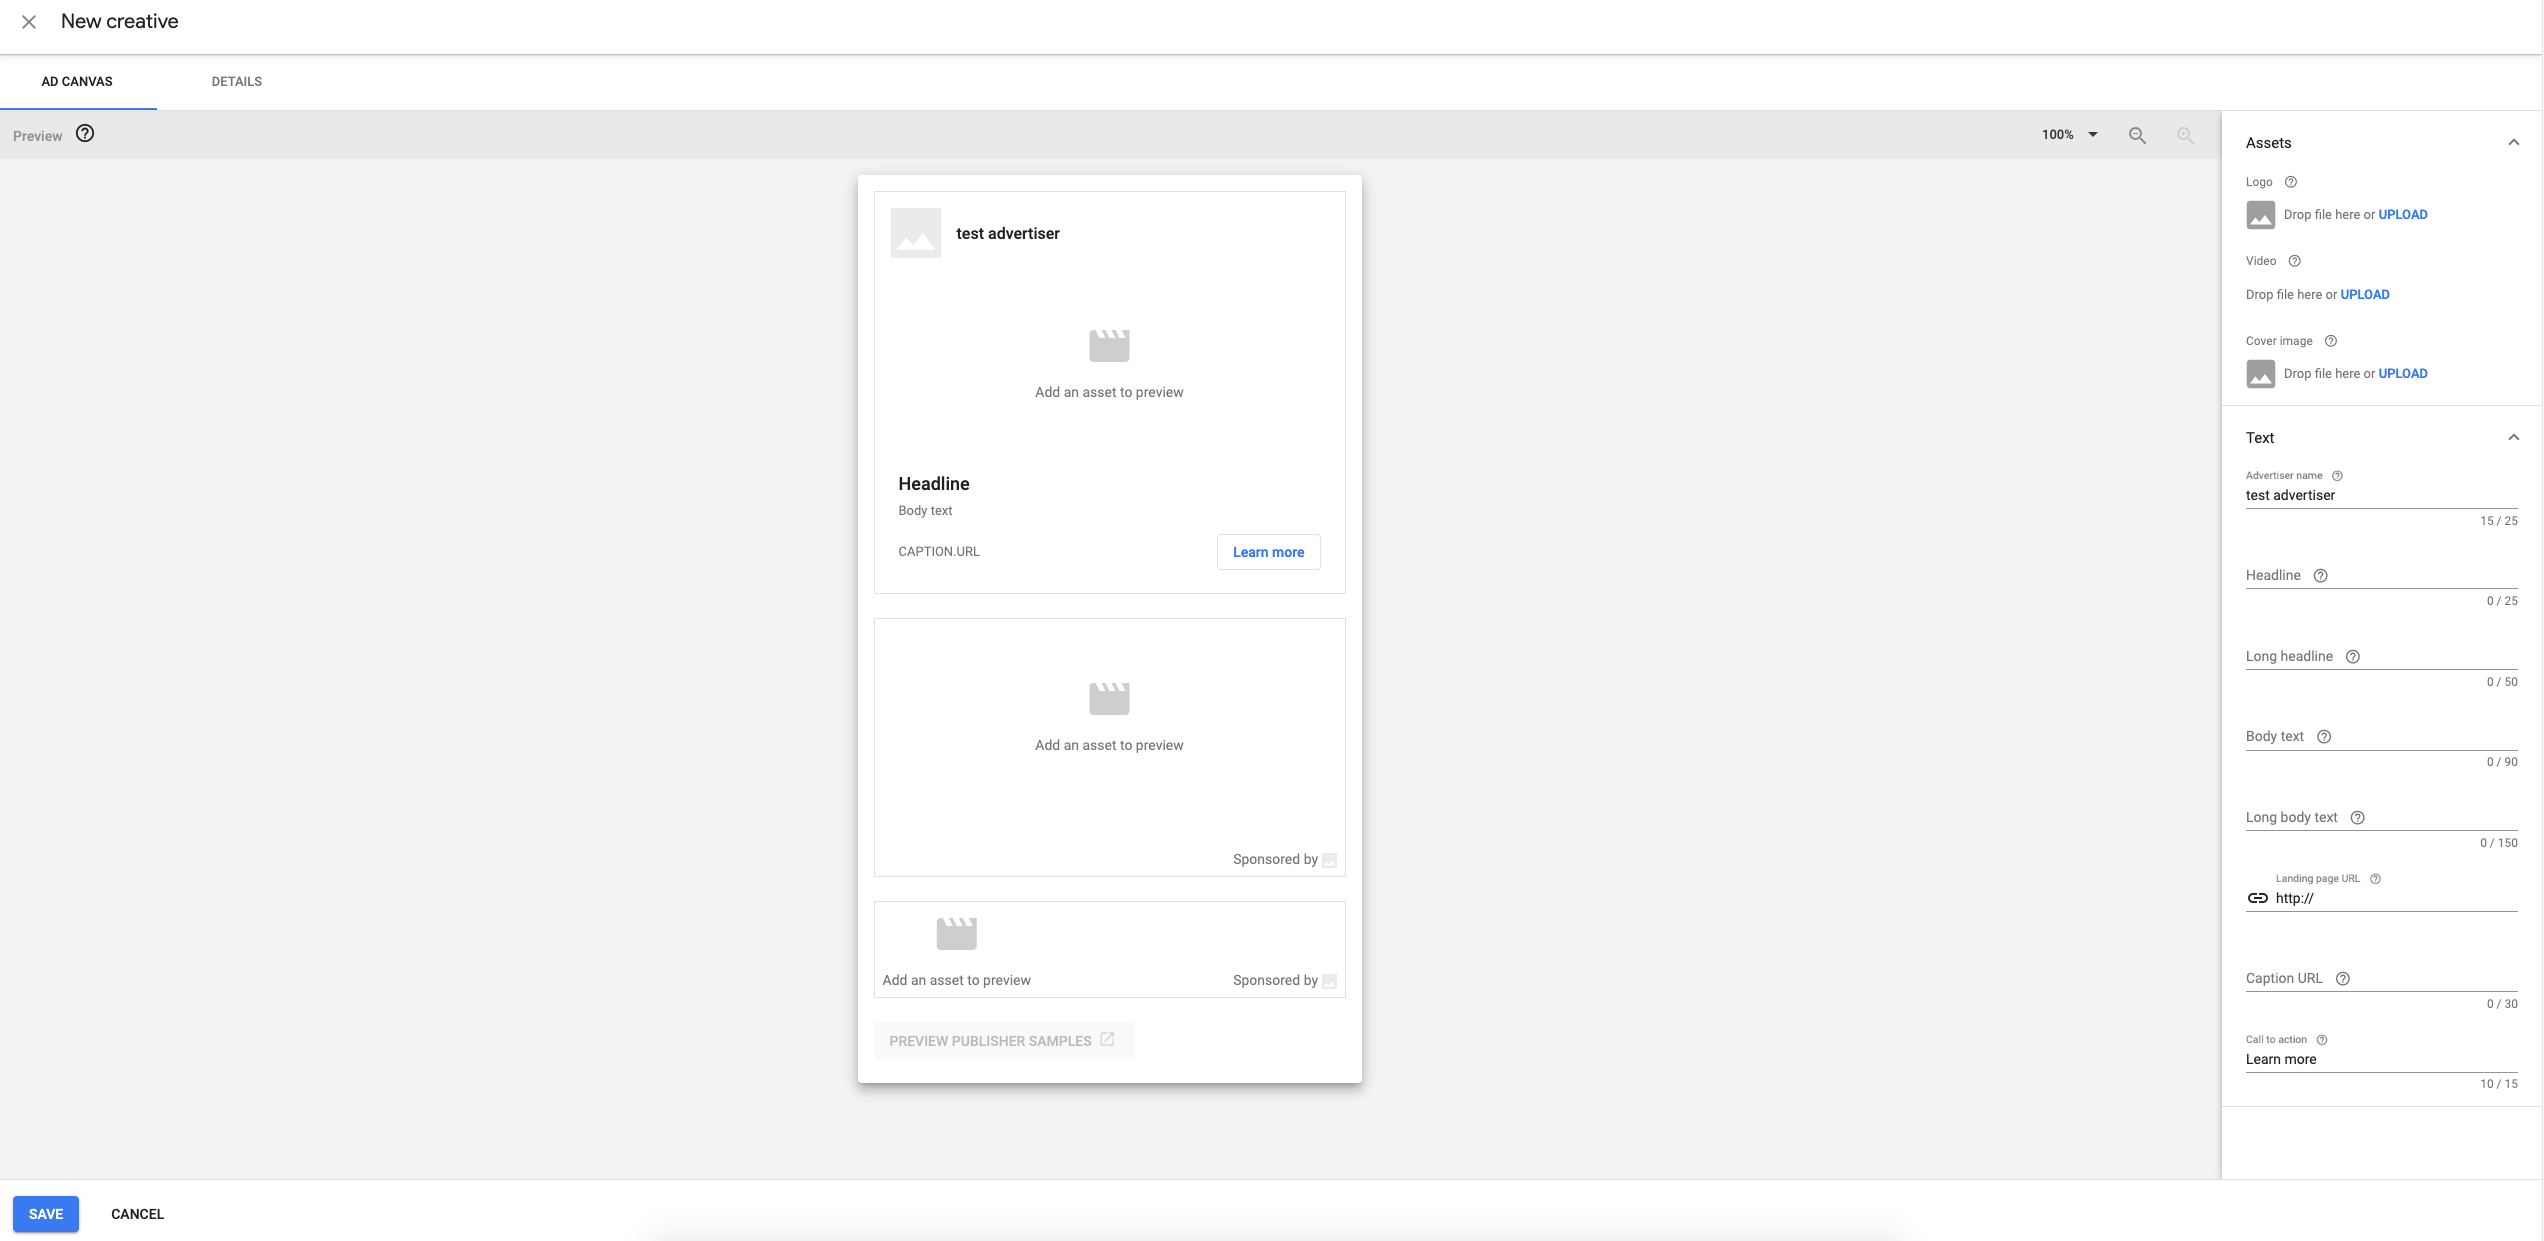The image size is (2544, 1241).
Task: Upload a Logo file
Action: pyautogui.click(x=2402, y=215)
